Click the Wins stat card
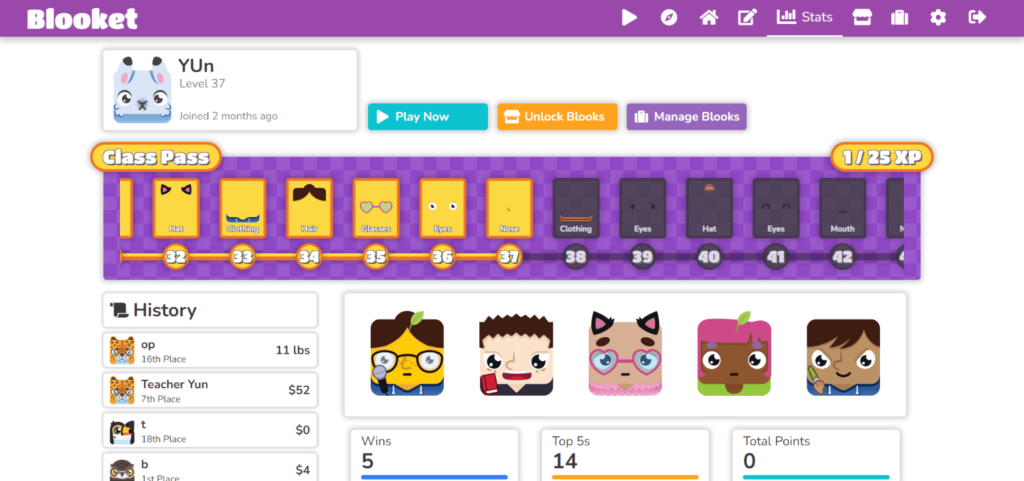This screenshot has width=1024, height=481. coord(434,455)
